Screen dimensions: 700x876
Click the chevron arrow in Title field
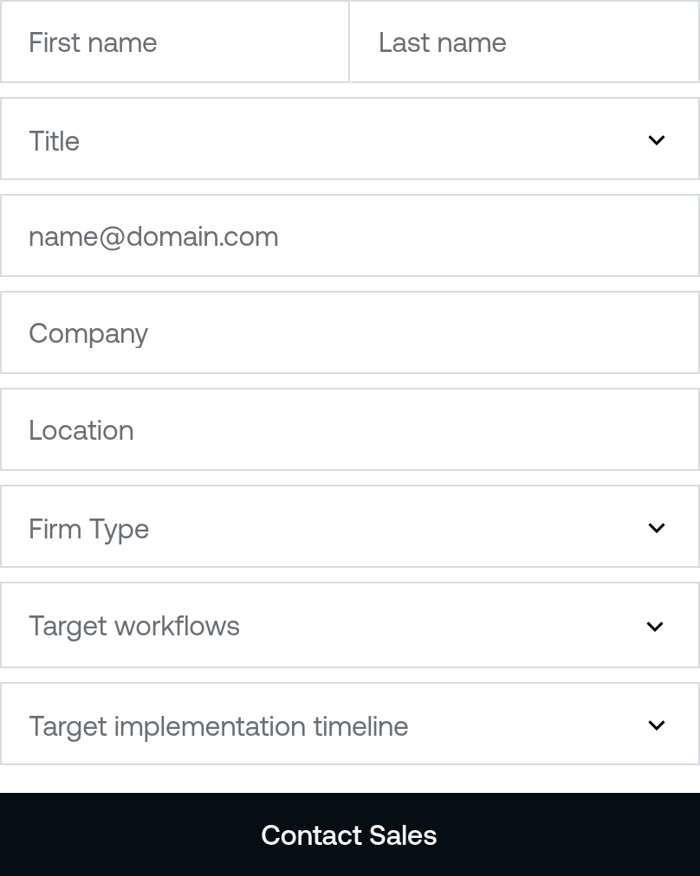(x=656, y=140)
